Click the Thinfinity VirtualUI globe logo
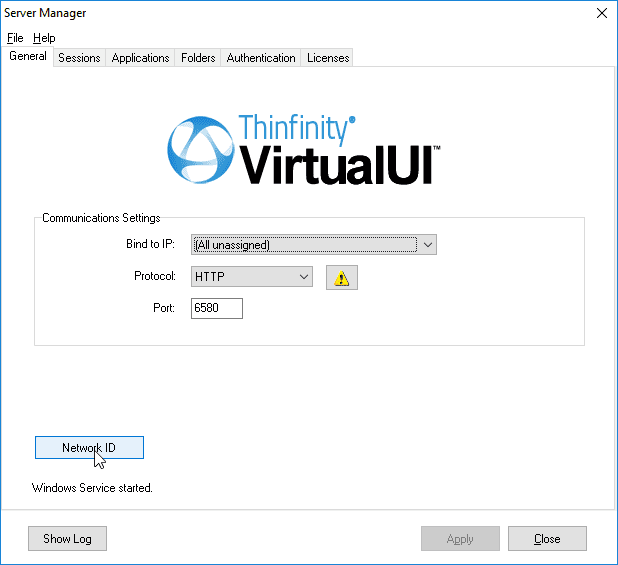618x565 pixels. [x=200, y=150]
